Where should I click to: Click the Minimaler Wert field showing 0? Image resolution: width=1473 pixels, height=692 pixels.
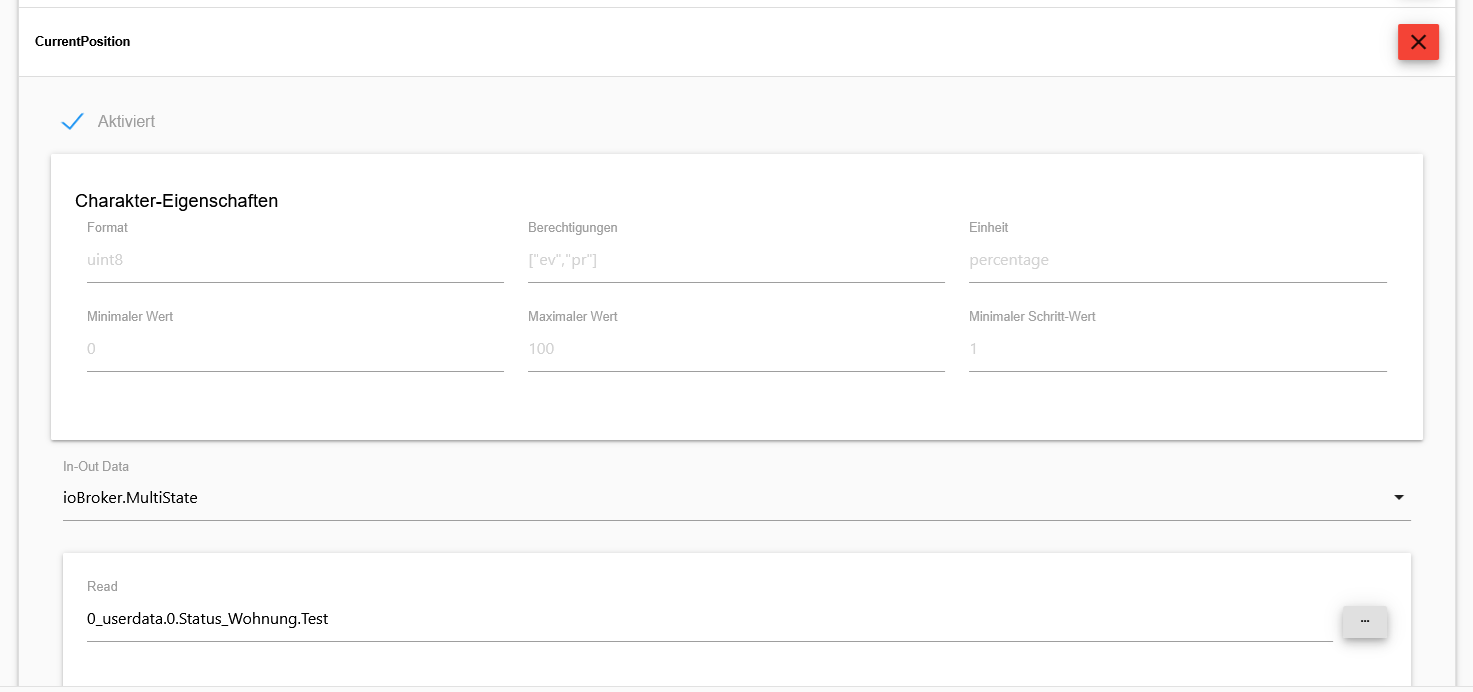pos(295,349)
